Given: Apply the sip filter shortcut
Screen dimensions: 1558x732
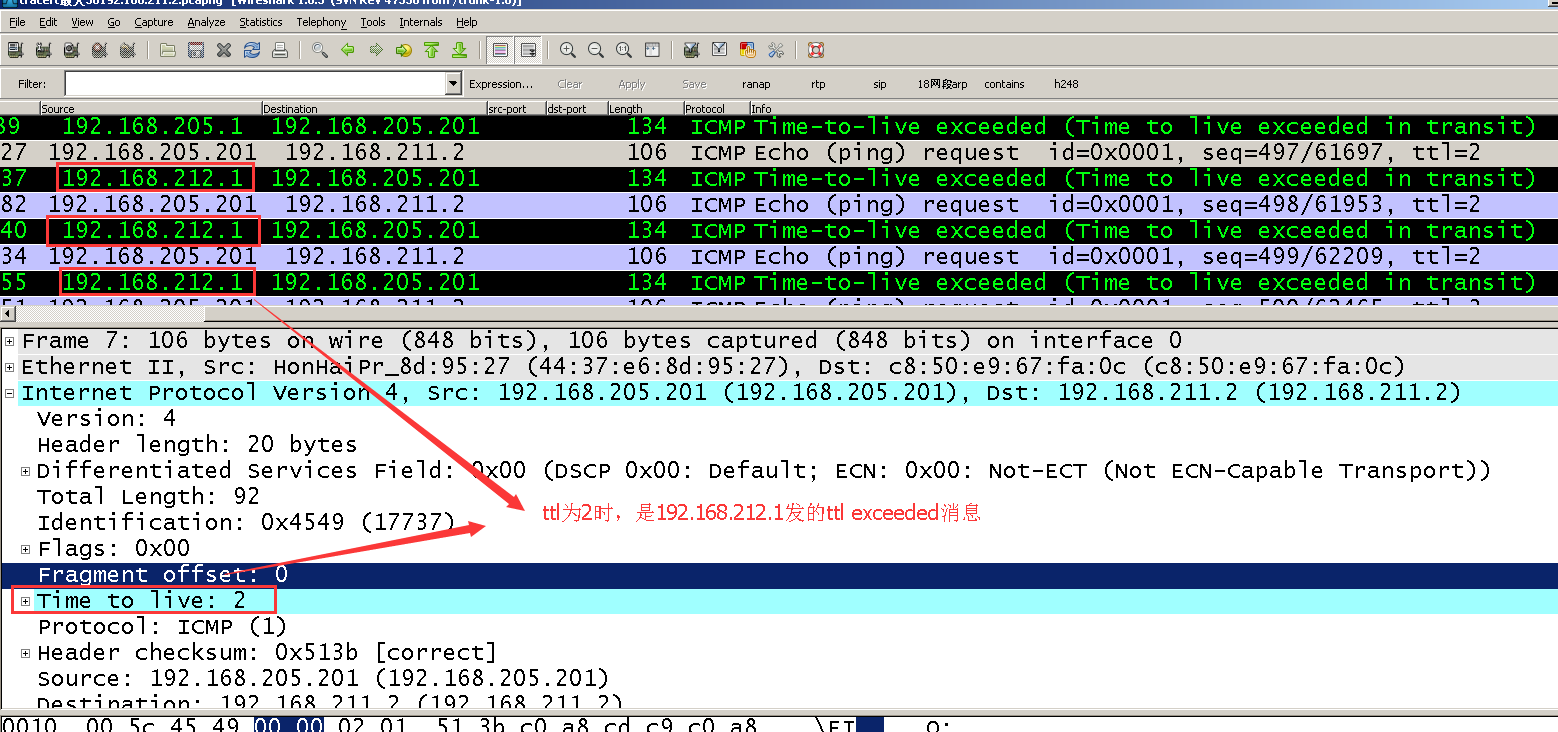Looking at the screenshot, I should click(880, 84).
